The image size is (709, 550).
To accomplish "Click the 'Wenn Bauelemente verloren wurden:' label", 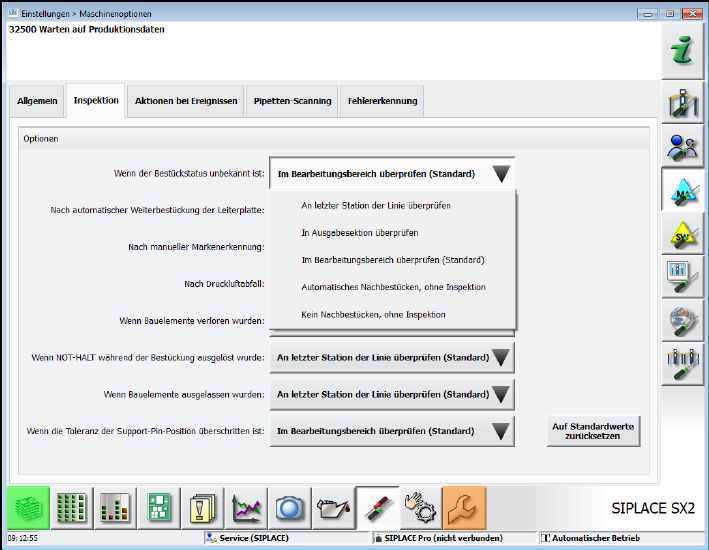I will click(x=192, y=321).
